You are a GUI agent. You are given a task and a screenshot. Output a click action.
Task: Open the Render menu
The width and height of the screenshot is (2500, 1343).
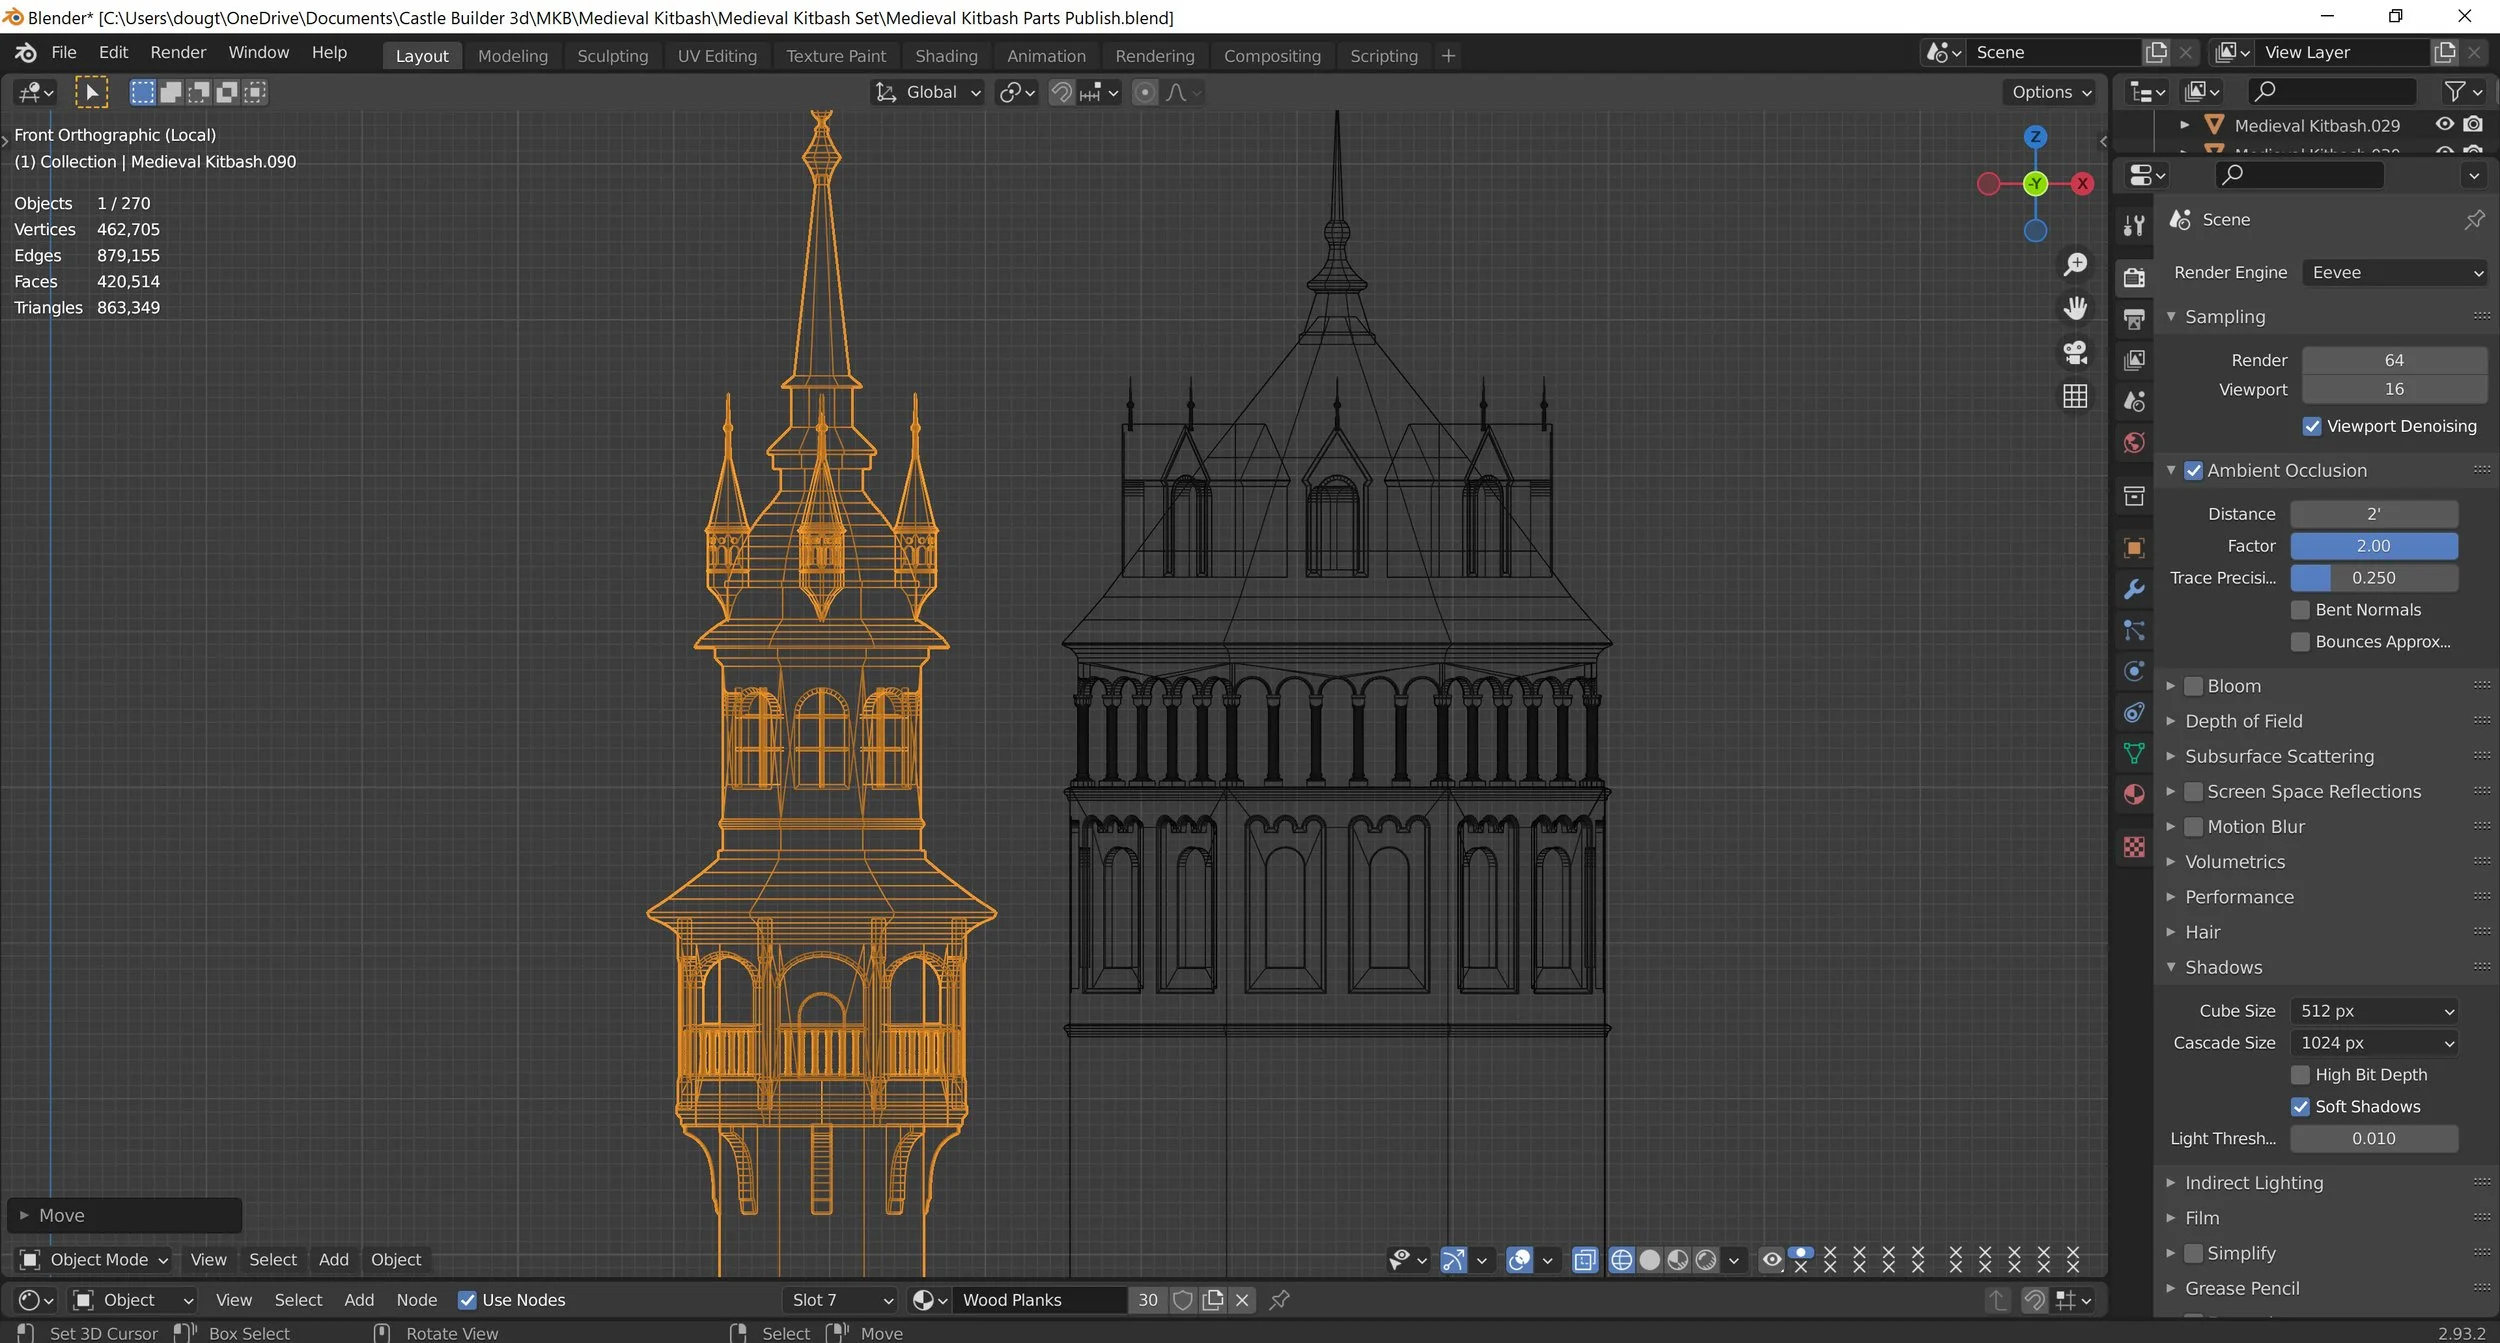(178, 52)
